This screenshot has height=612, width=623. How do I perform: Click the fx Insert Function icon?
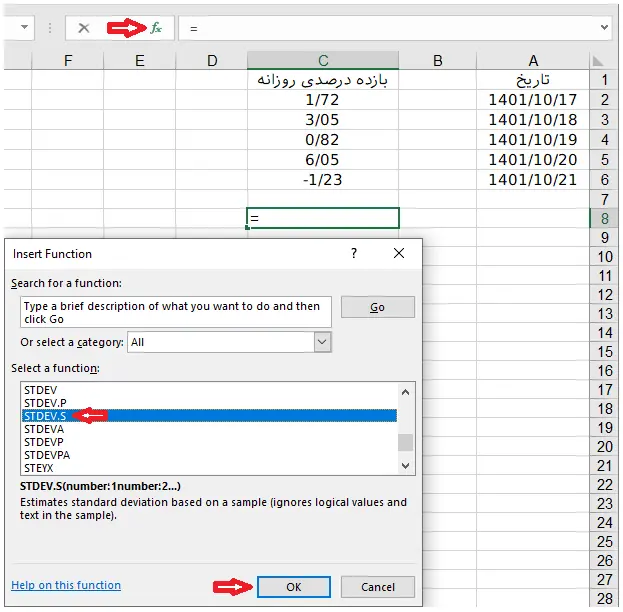[x=155, y=28]
